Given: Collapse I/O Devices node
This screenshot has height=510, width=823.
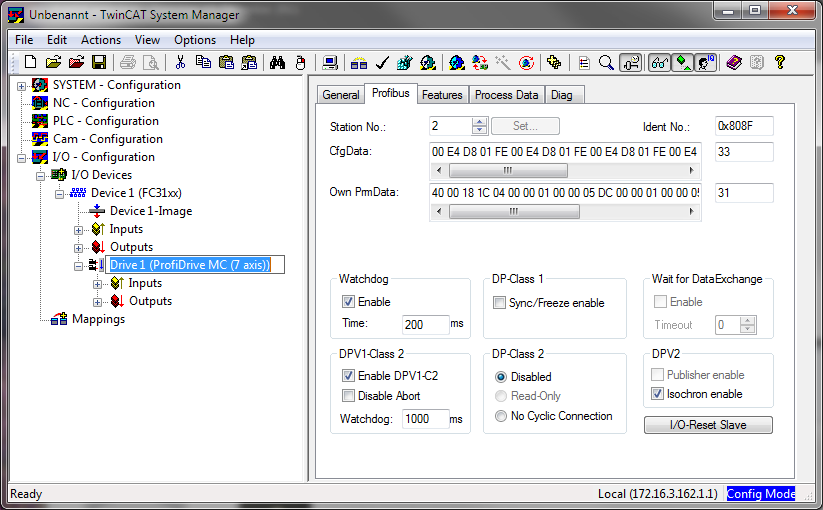Looking at the screenshot, I should coord(40,176).
